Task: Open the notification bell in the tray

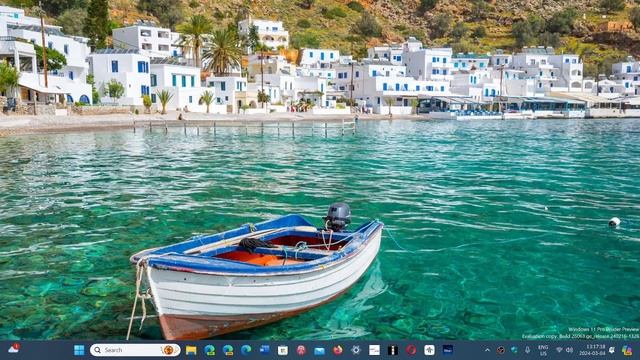Action: [612, 350]
